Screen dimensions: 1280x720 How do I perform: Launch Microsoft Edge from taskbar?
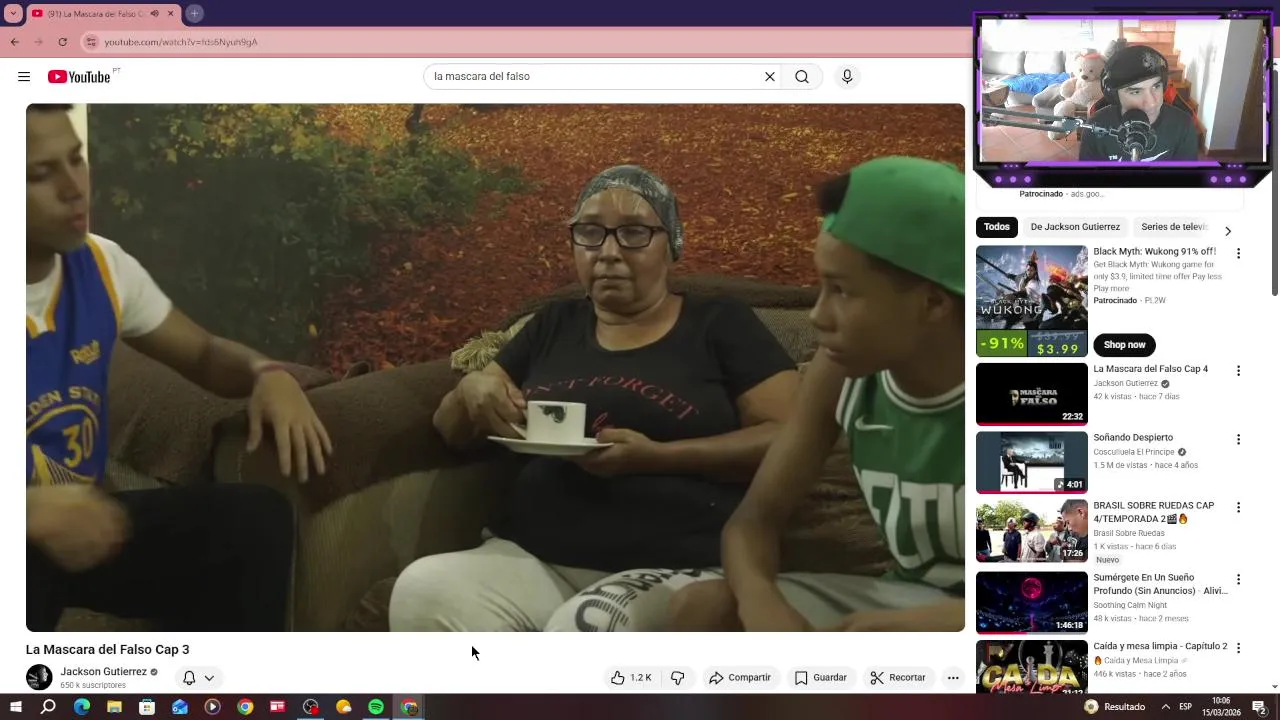(x=82, y=707)
